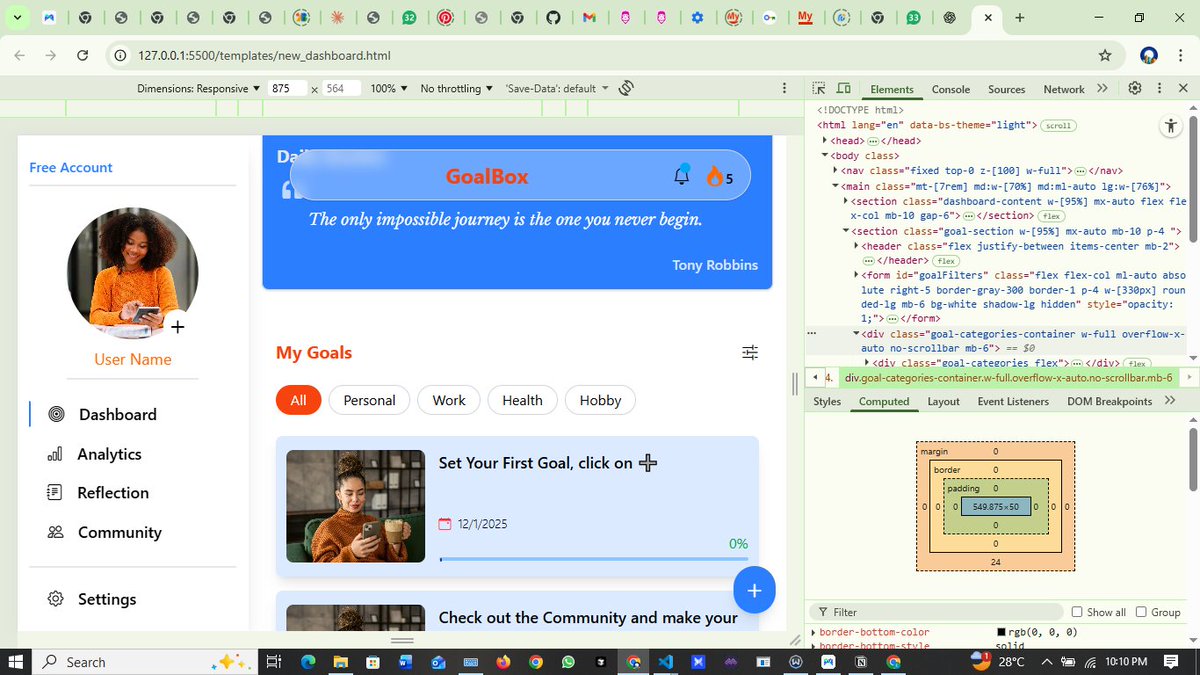Click the flame streak icon showing 5
1200x675 pixels.
click(x=716, y=175)
